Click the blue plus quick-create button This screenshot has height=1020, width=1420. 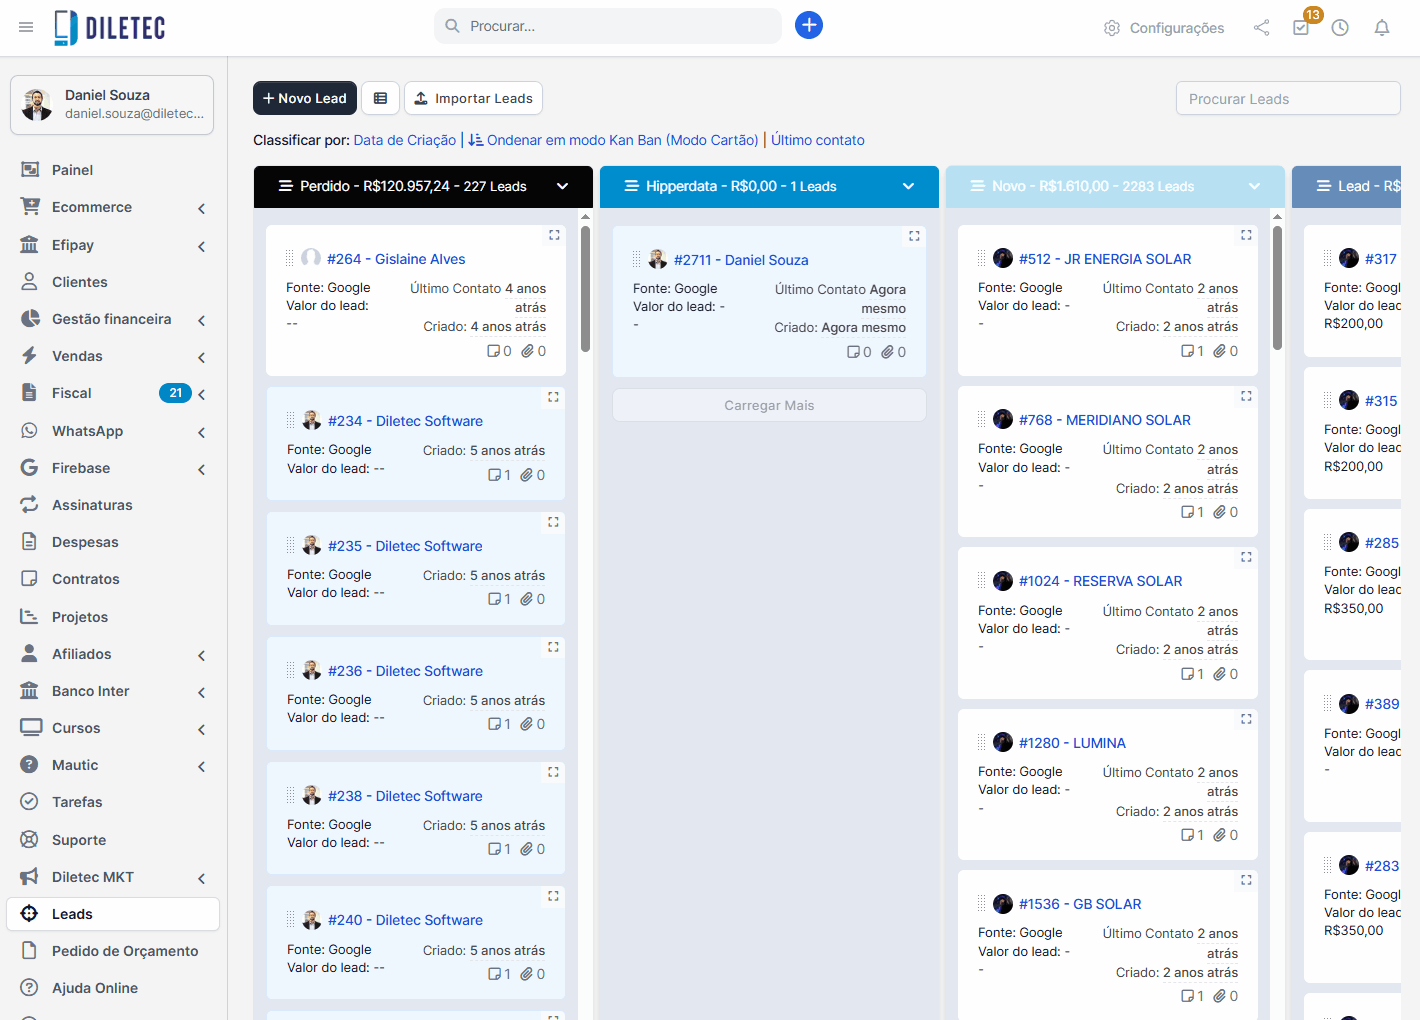coord(809,24)
